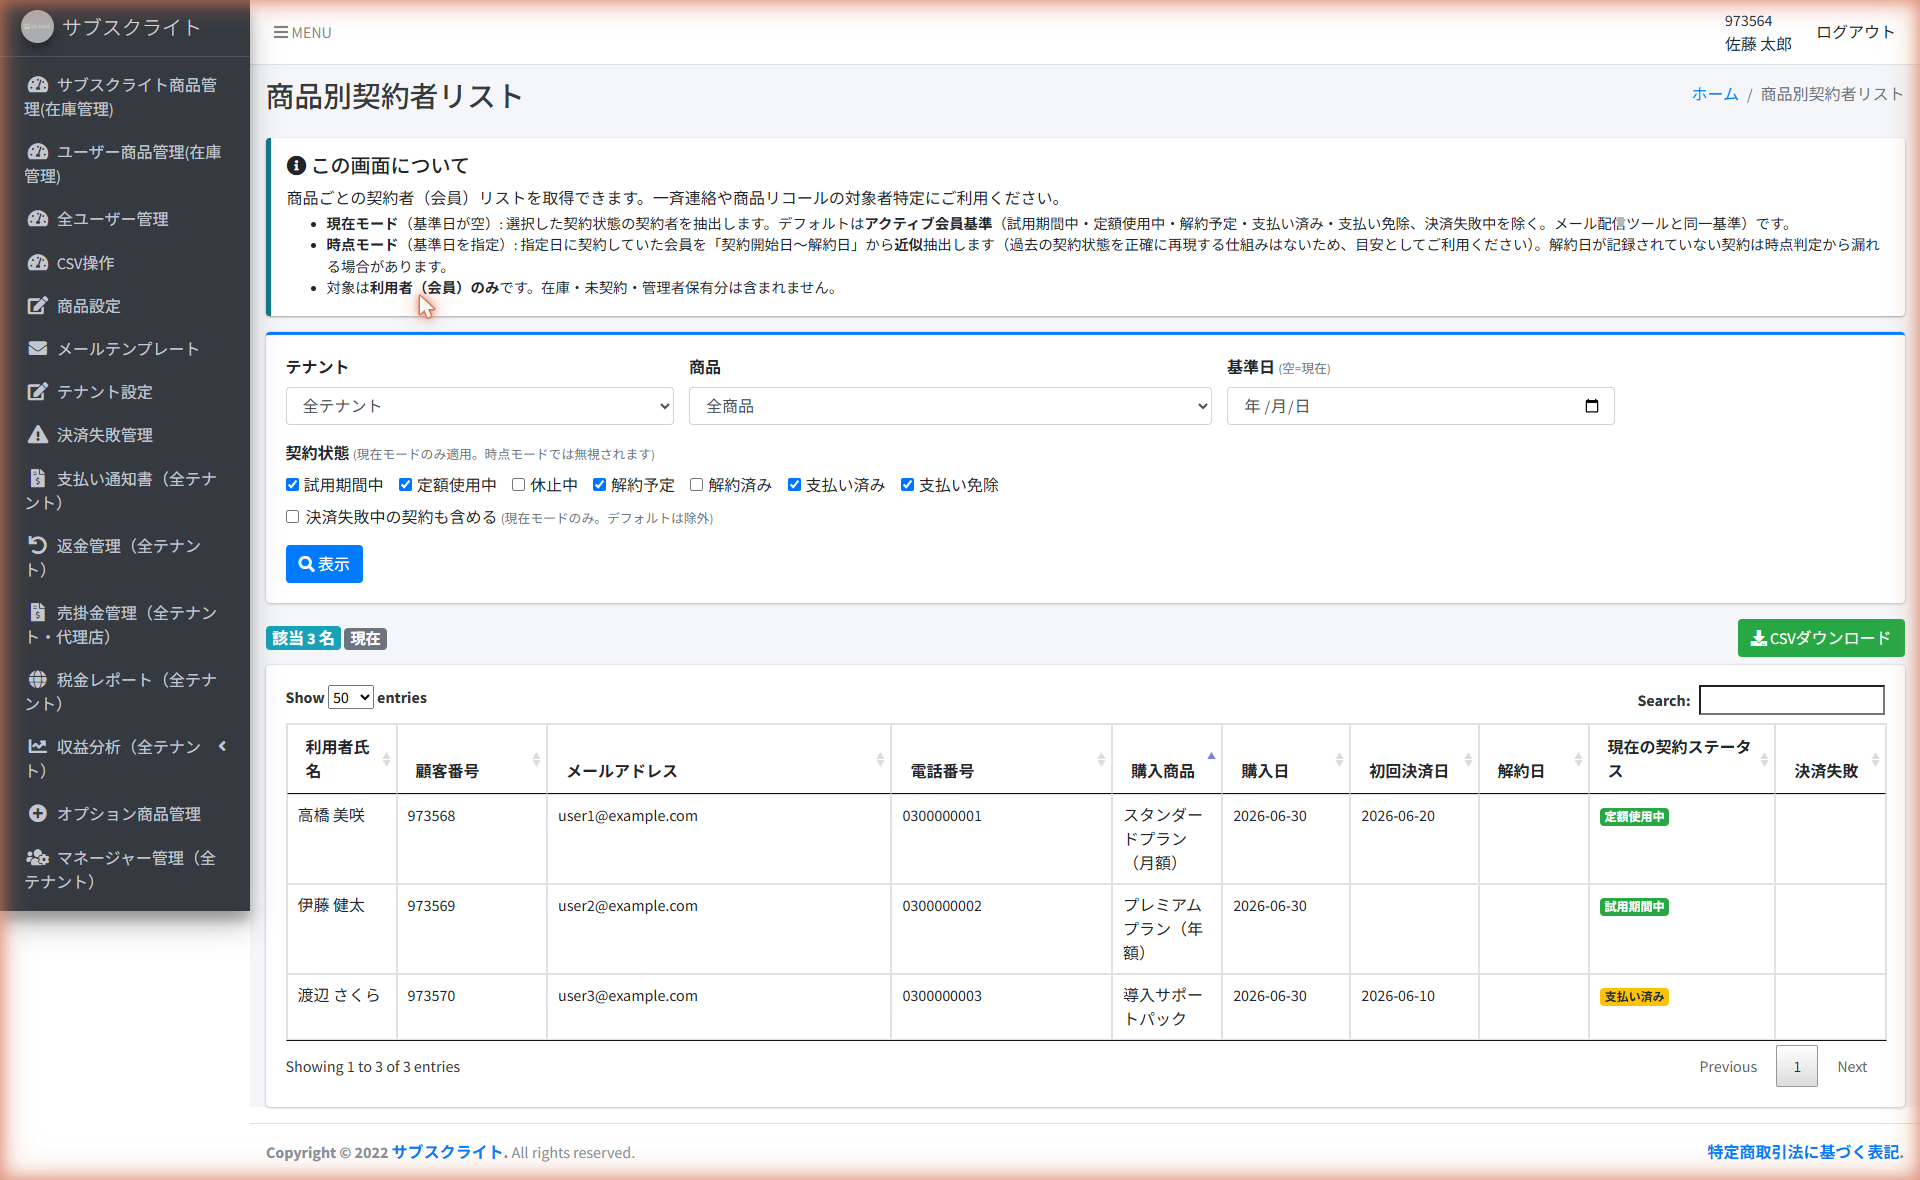Open the Show entries count dropdown
Screen dimensions: 1920x1180
[351, 698]
